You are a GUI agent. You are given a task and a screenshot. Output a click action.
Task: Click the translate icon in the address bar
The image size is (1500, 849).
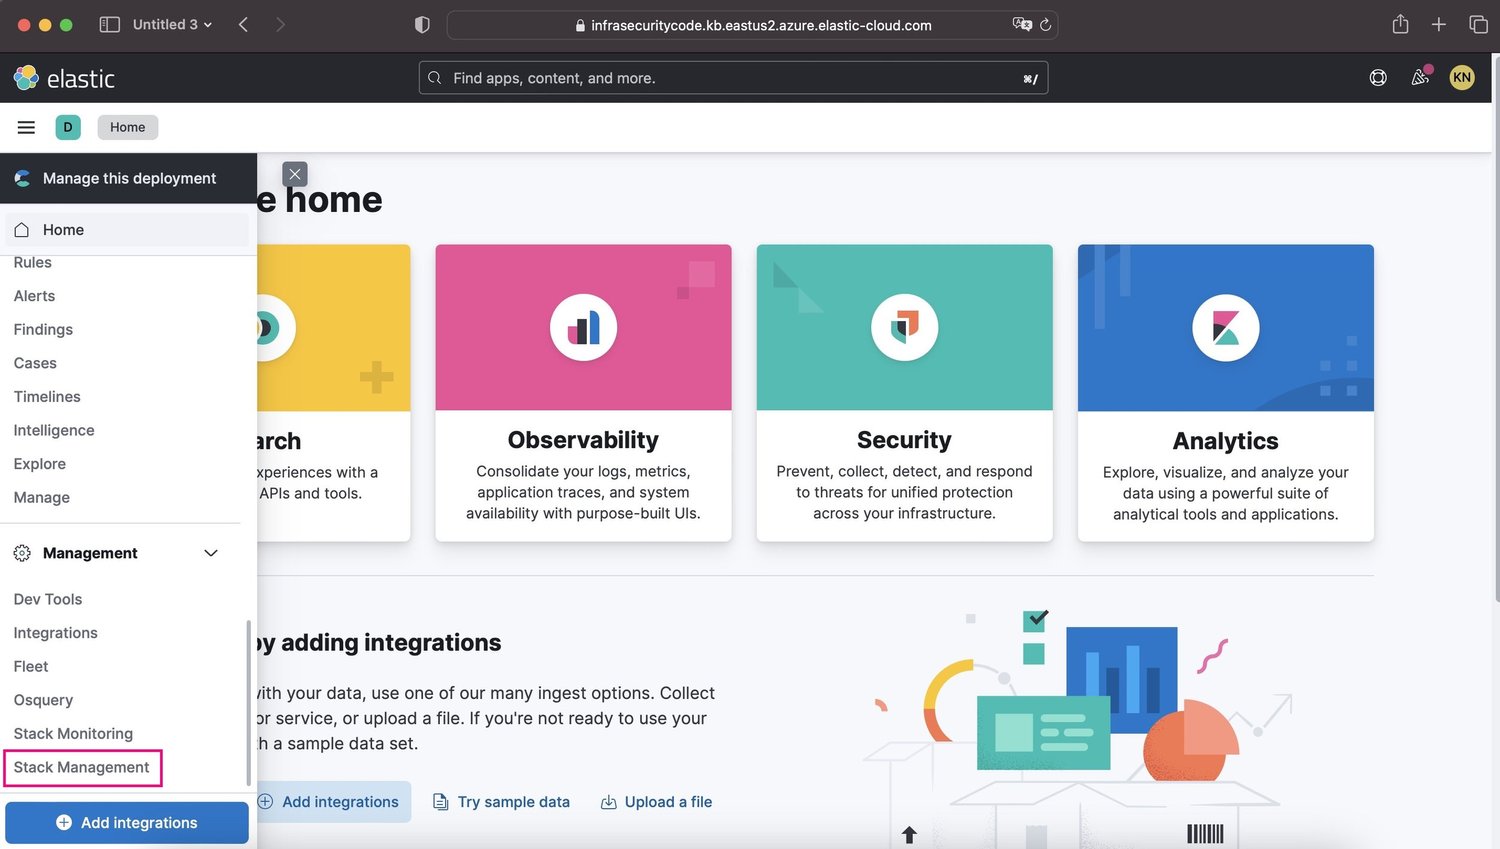pos(1022,25)
